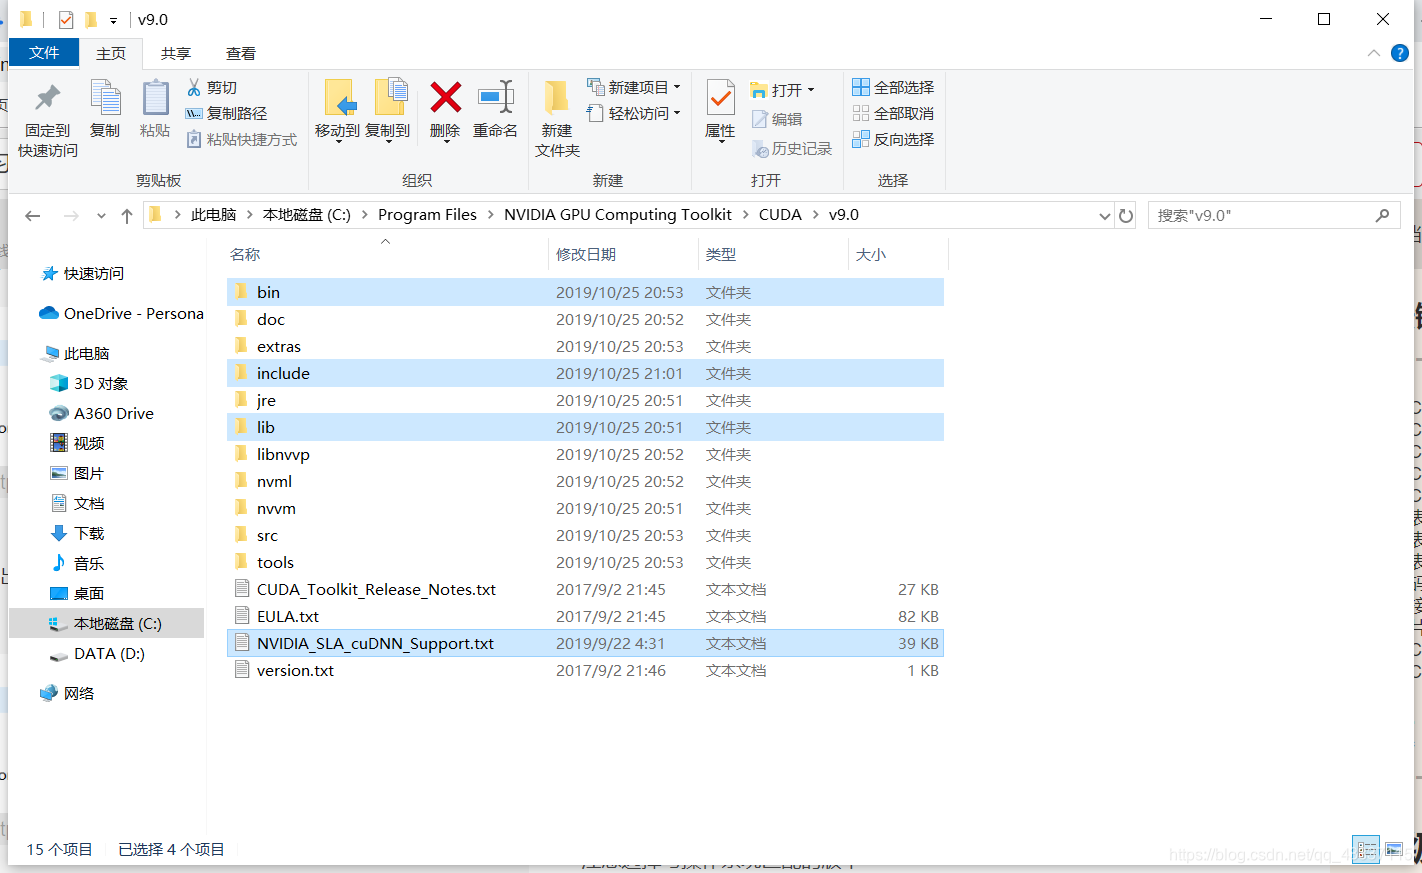Open the Copy to menu
Screen dimensions: 1422x873
click(x=388, y=111)
